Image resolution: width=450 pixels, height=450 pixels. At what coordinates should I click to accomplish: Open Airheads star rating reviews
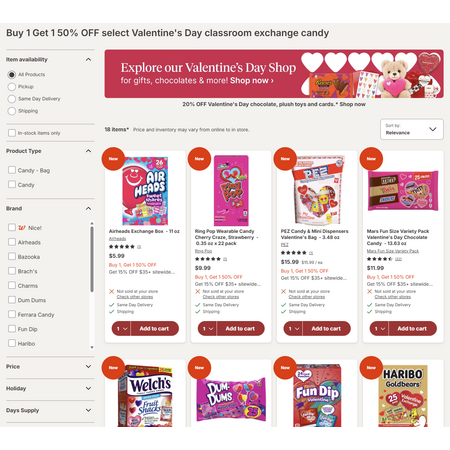[125, 247]
